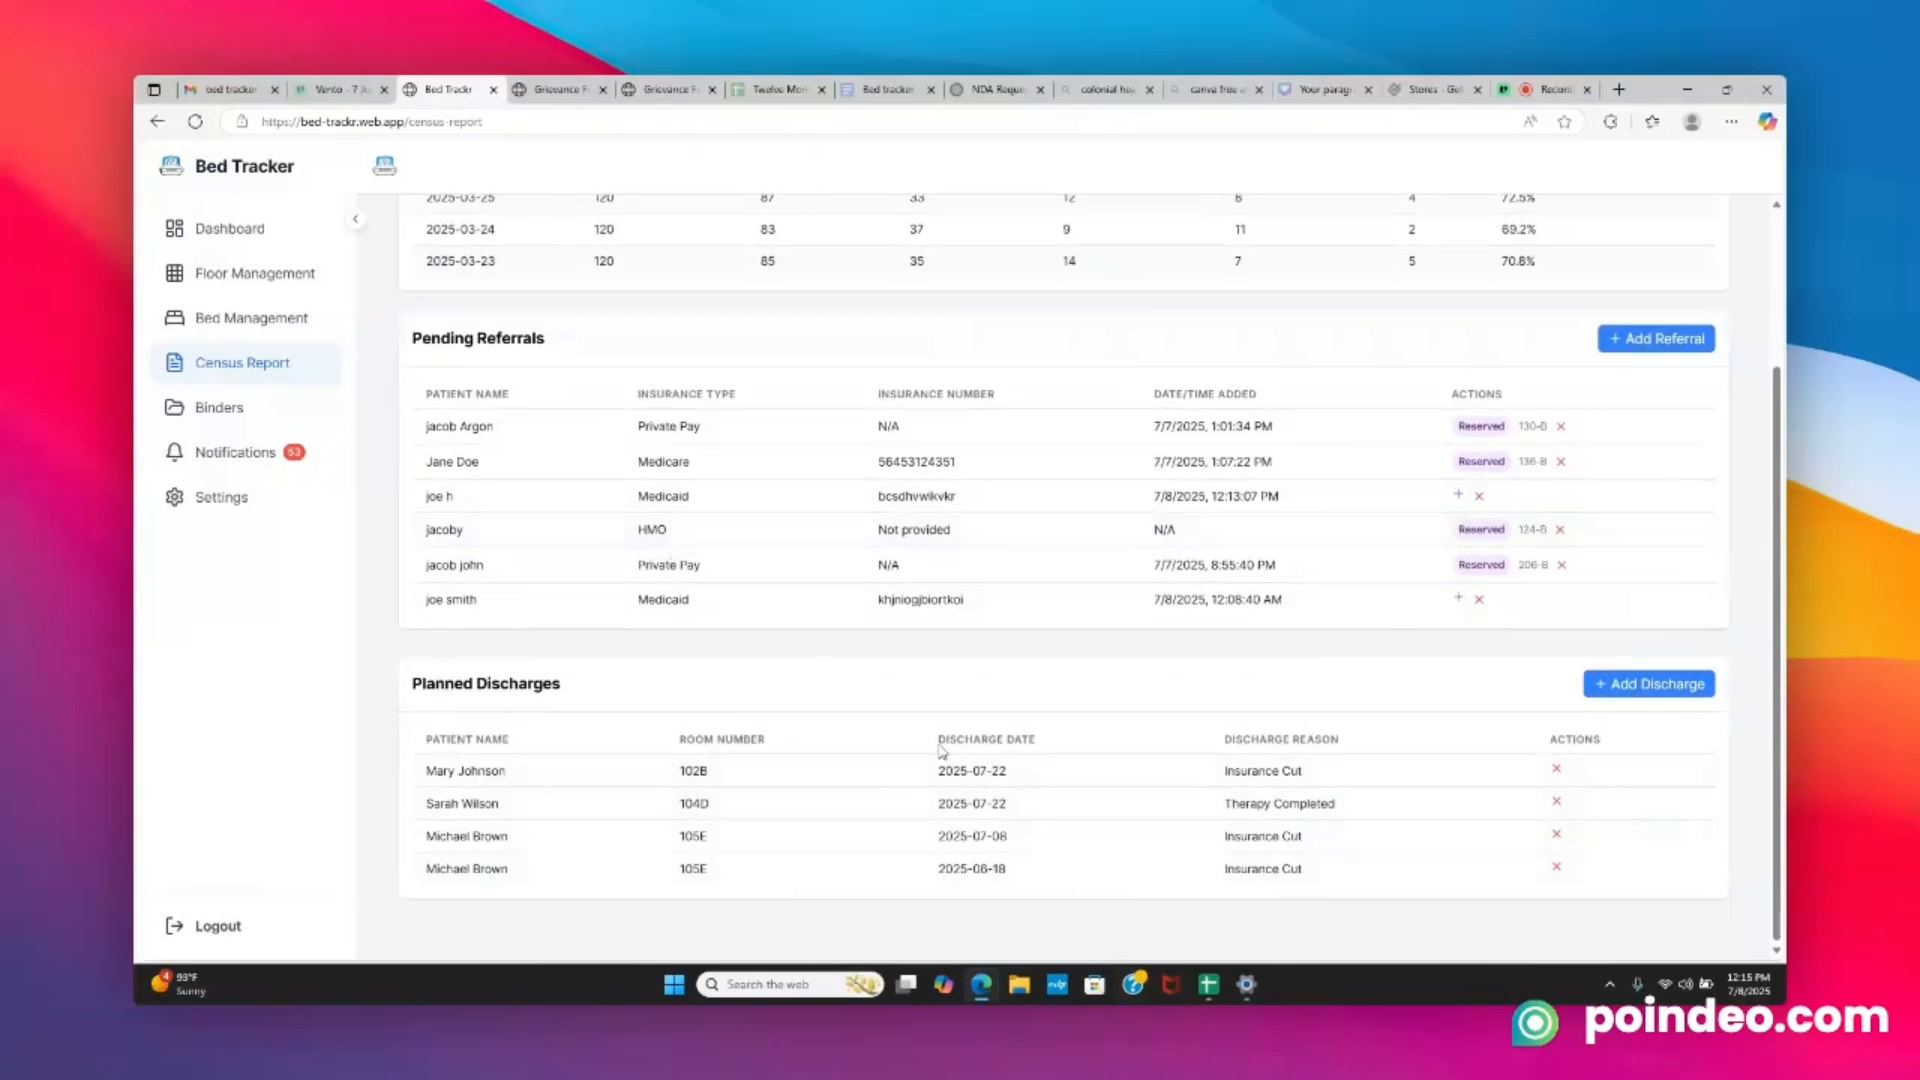Image resolution: width=1920 pixels, height=1080 pixels.
Task: Cancel Jane Doe's reserved bed 136-B
Action: [1560, 461]
